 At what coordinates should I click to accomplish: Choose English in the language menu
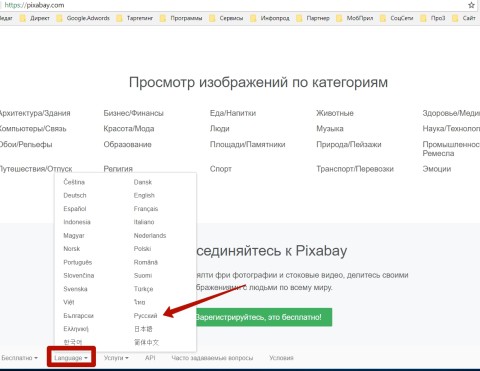click(144, 195)
